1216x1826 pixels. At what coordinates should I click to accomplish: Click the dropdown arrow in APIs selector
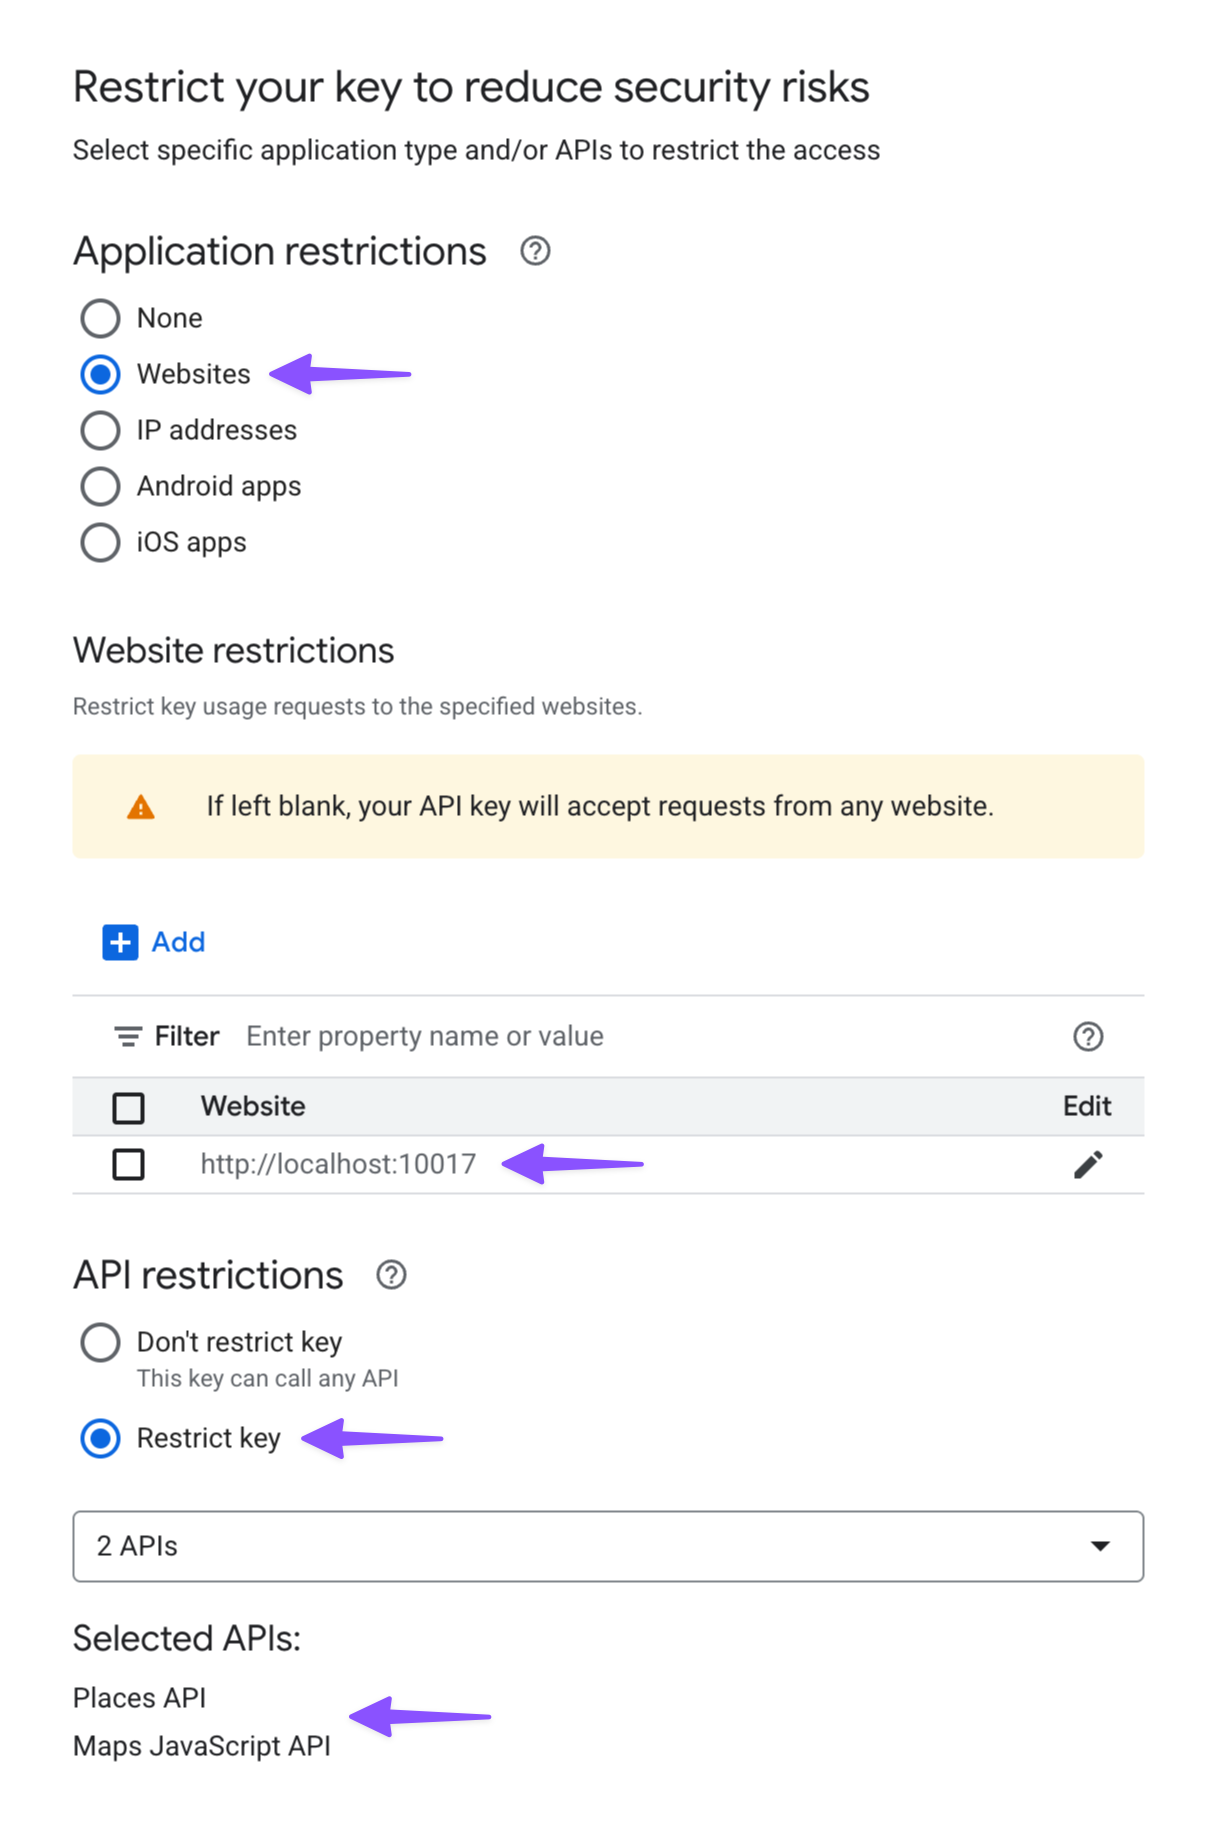point(1100,1546)
